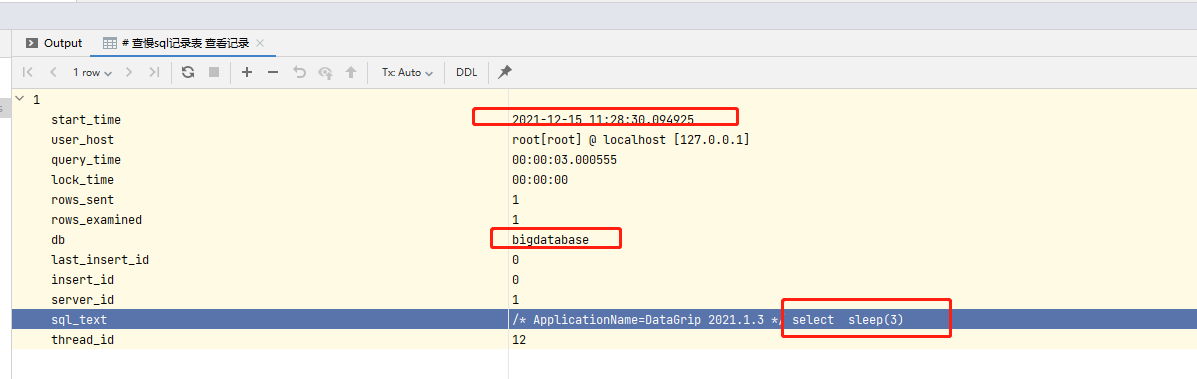Select the user_host field label
This screenshot has height=379, width=1197.
[82, 140]
